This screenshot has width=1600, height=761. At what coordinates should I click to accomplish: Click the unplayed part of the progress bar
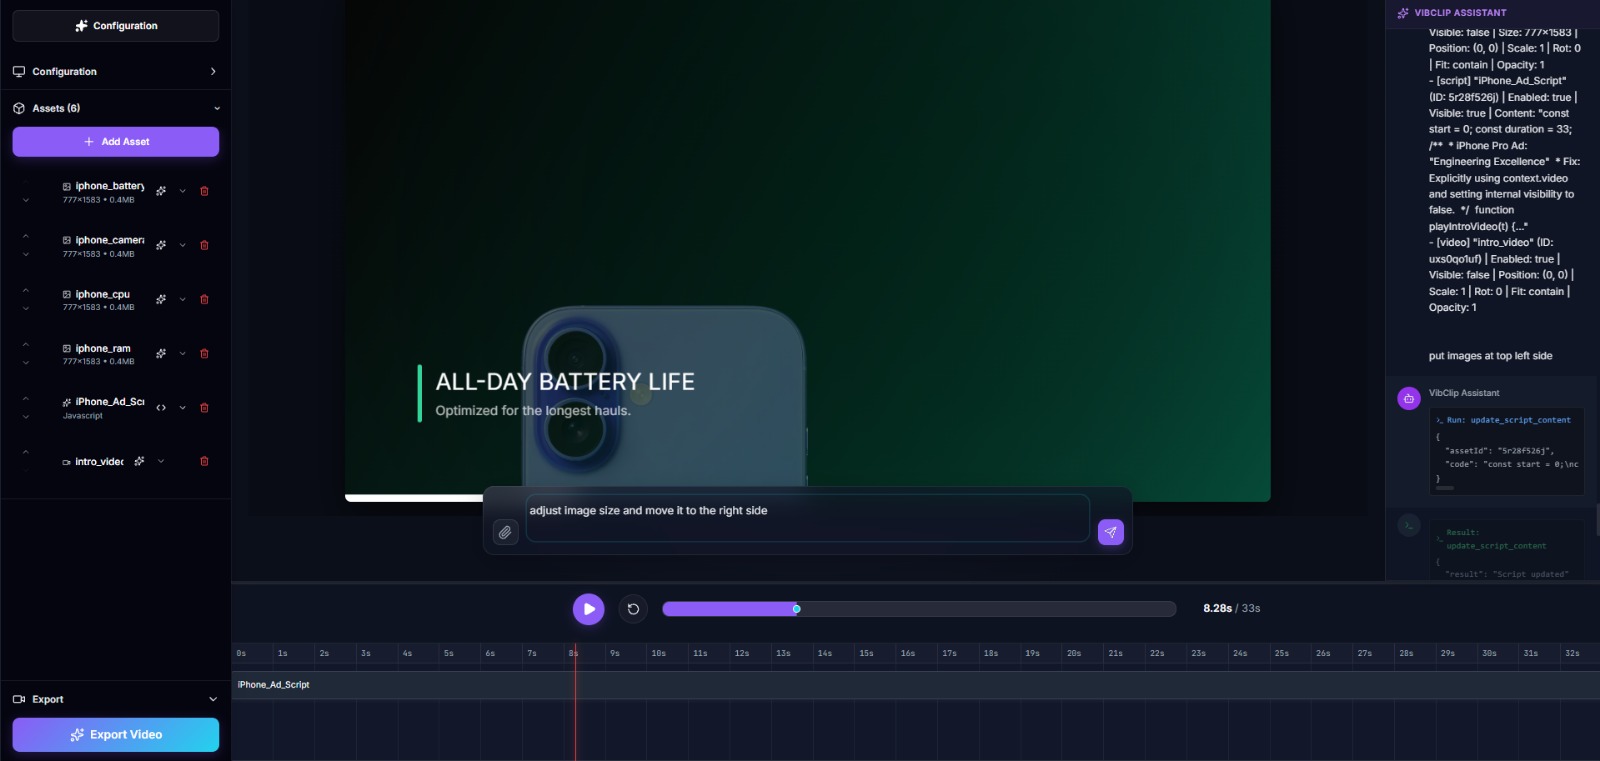click(987, 609)
